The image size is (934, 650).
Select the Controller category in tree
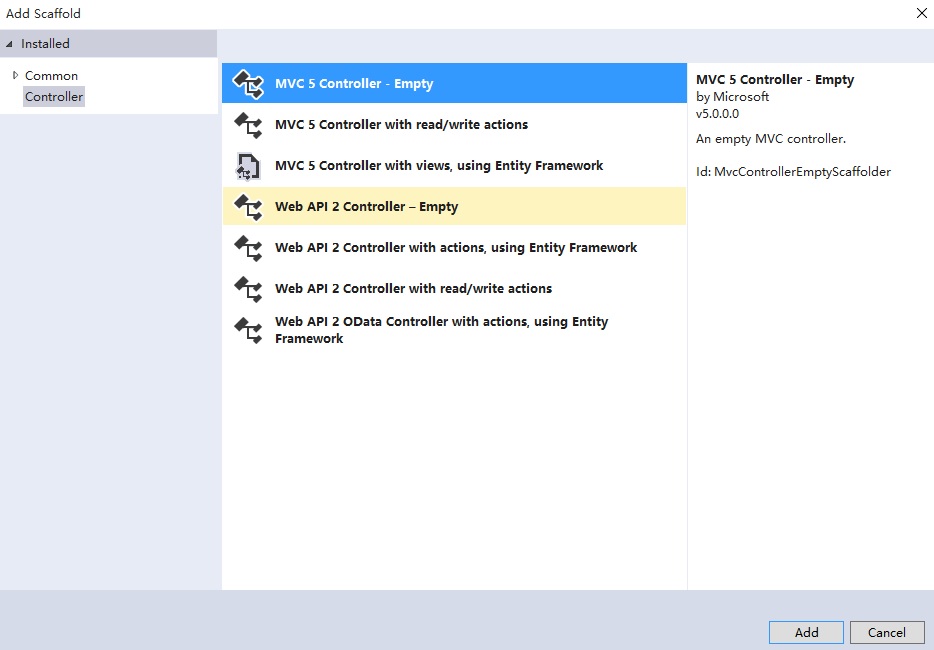point(54,97)
